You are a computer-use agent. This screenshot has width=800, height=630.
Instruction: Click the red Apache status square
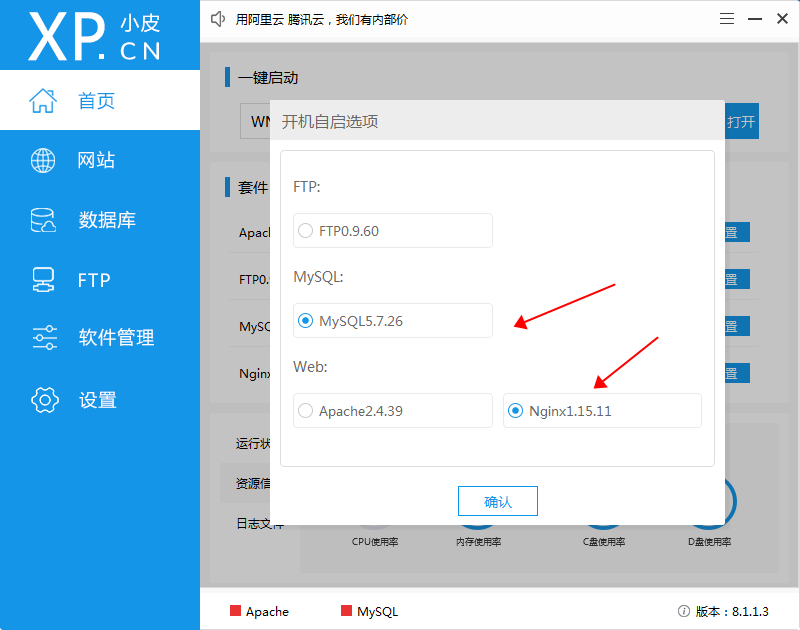click(235, 611)
